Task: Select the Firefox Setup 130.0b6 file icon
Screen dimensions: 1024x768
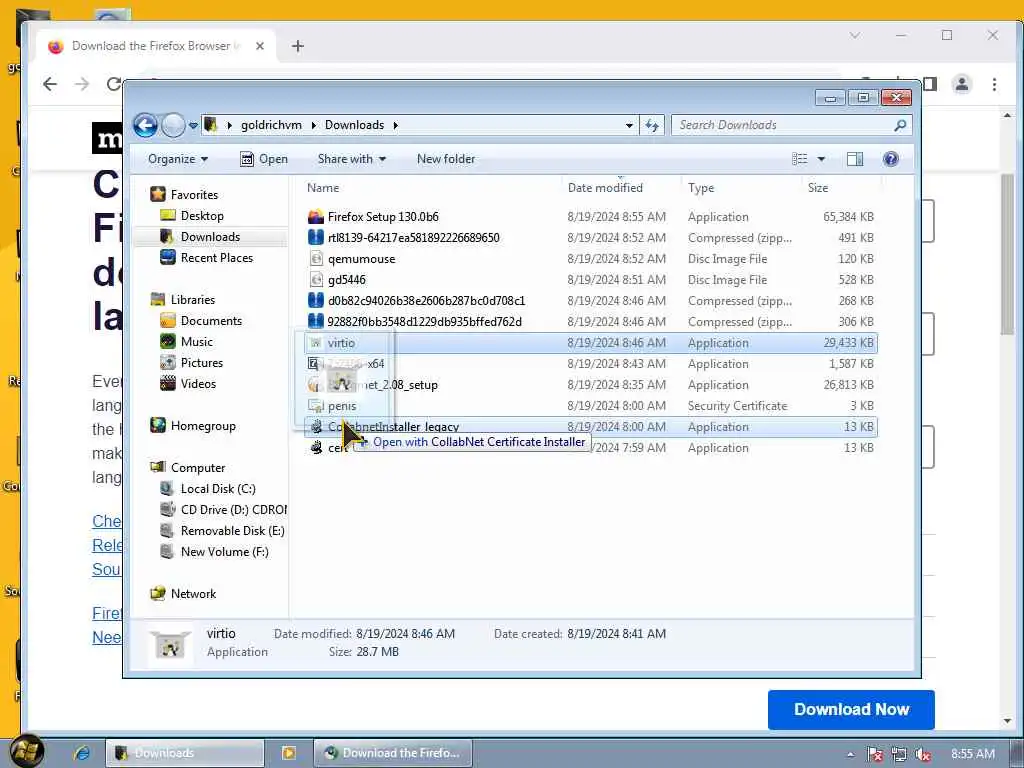Action: pyautogui.click(x=316, y=217)
